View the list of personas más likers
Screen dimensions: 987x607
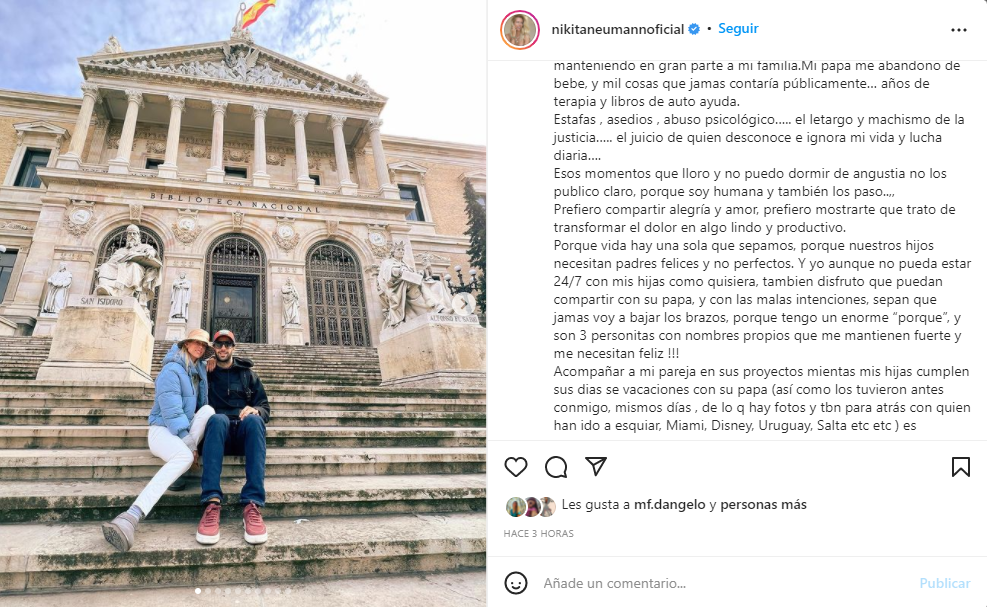click(x=763, y=504)
